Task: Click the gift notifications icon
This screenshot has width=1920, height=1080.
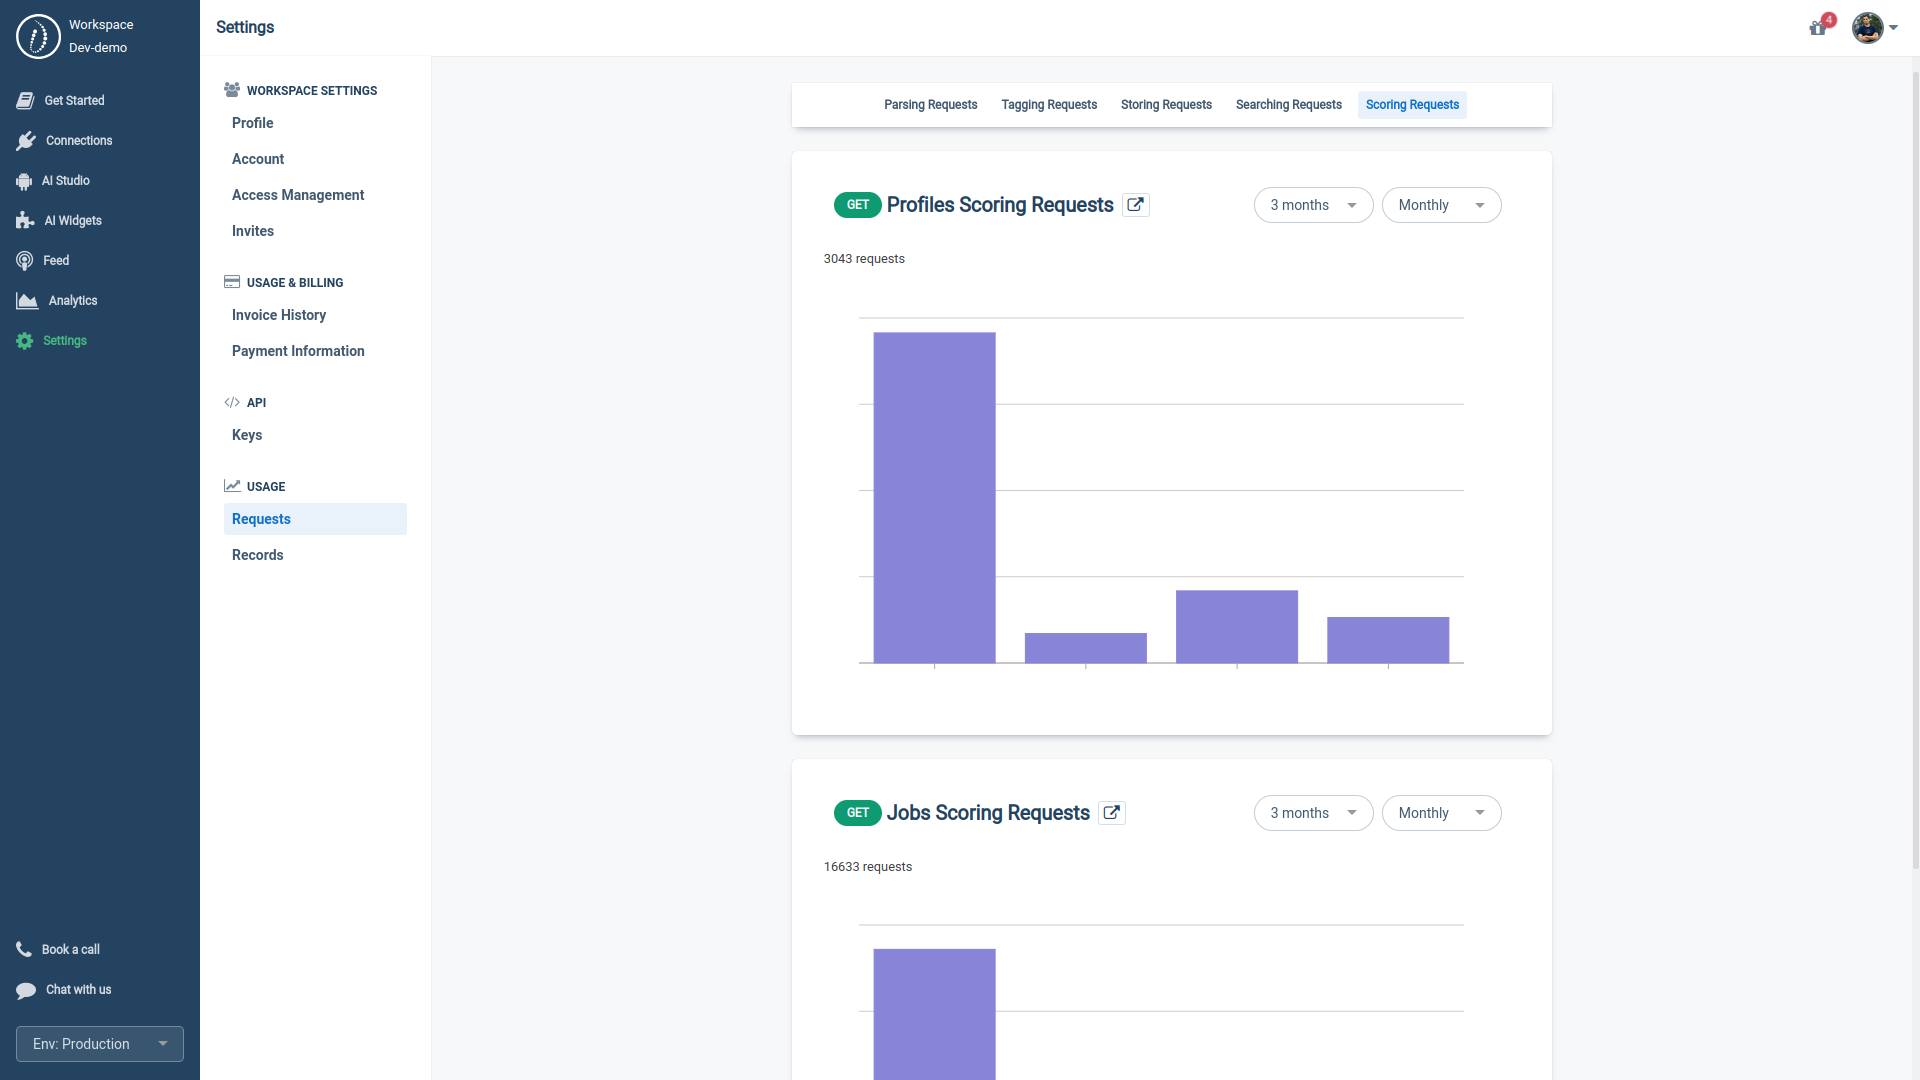Action: click(1818, 28)
